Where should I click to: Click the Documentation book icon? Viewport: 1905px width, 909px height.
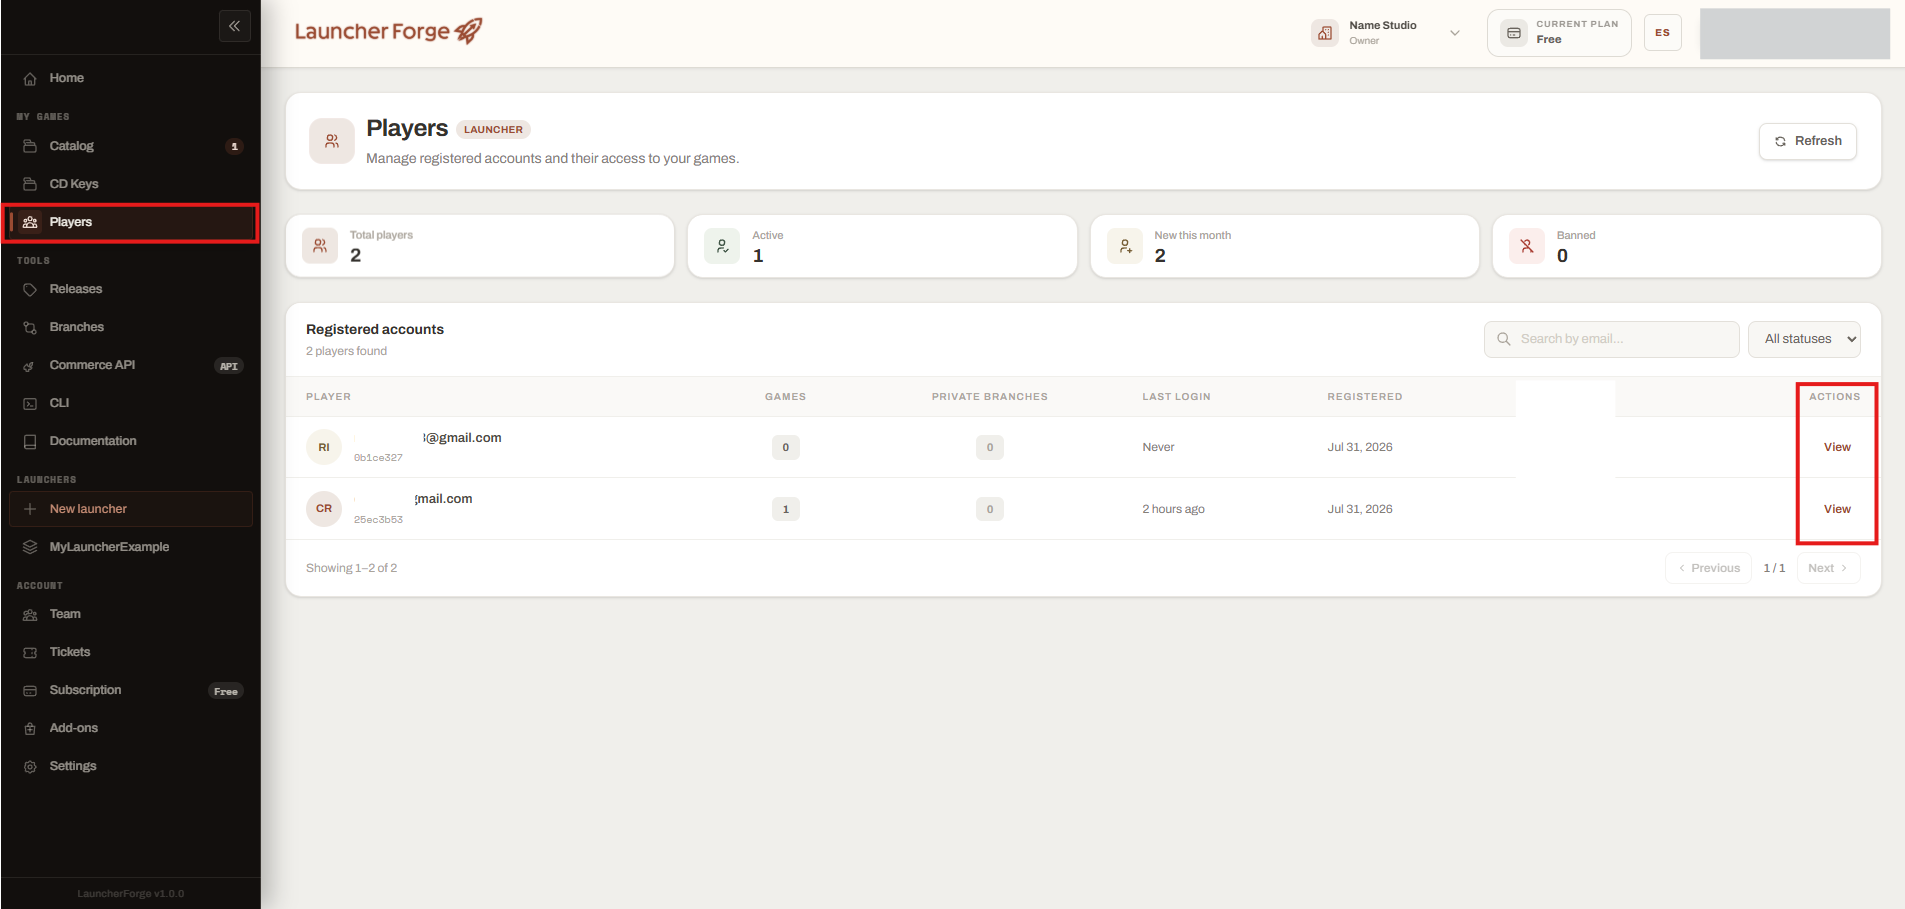tap(30, 441)
